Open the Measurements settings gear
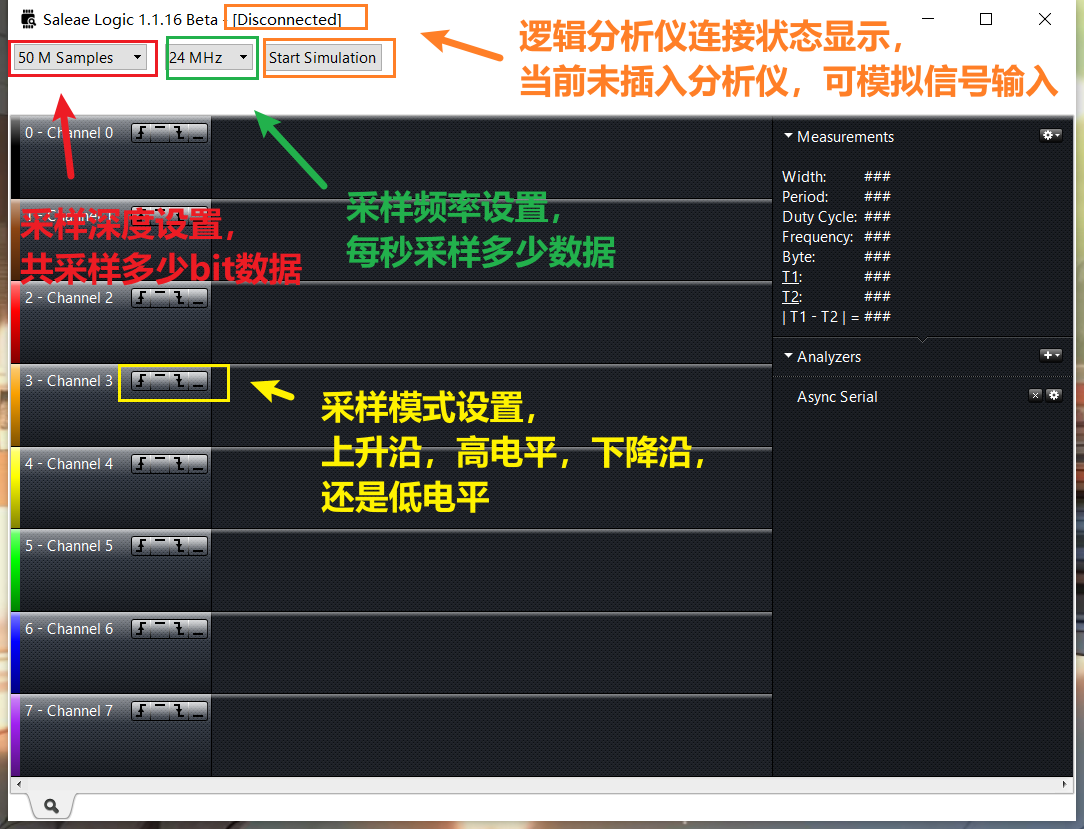Image resolution: width=1084 pixels, height=829 pixels. coord(1050,135)
